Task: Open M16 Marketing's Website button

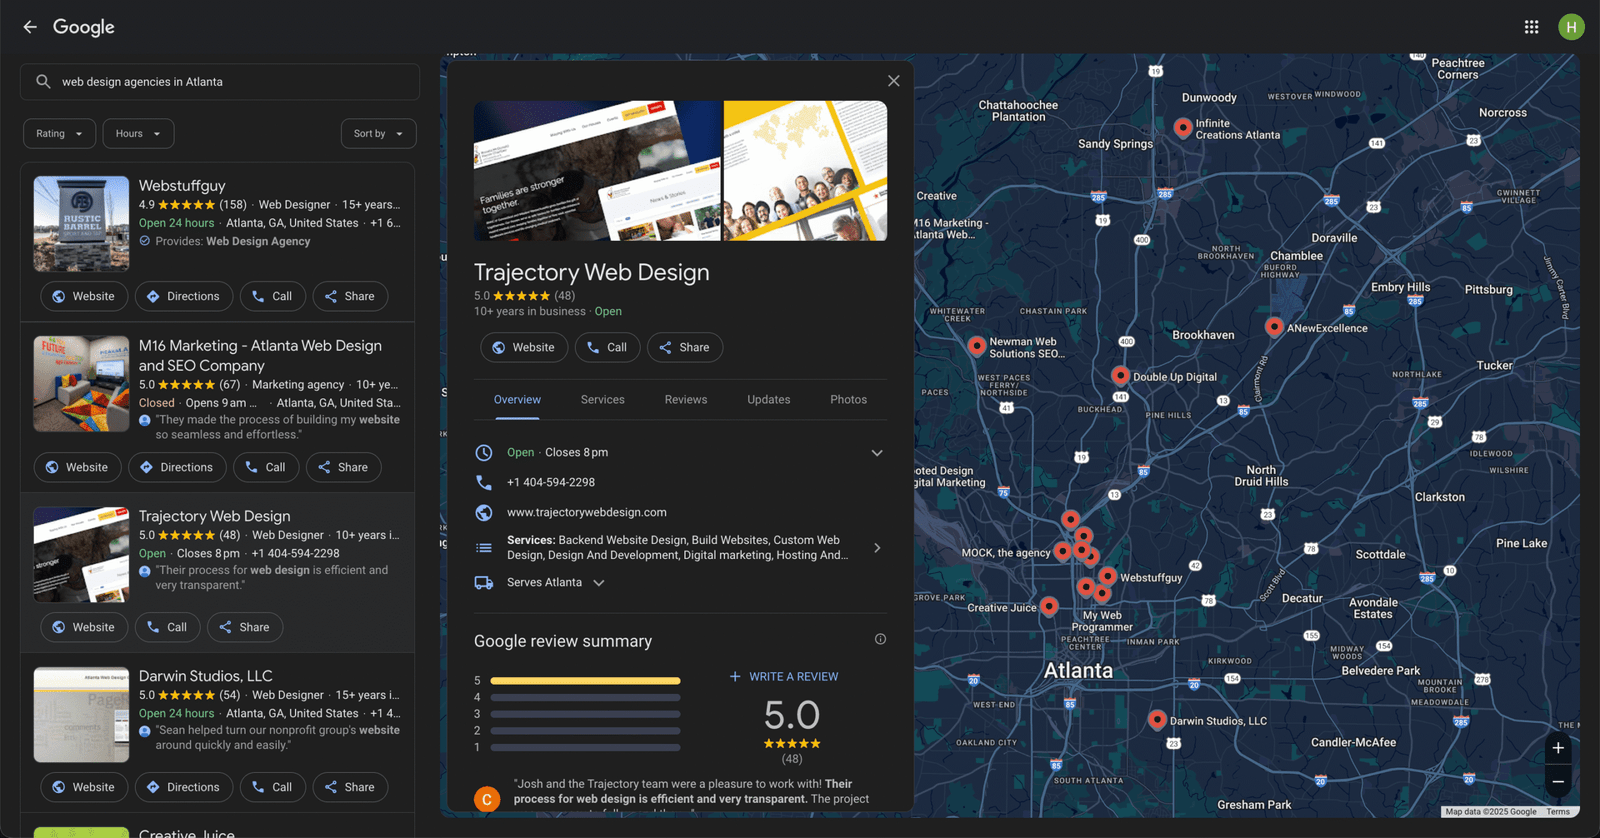Action: click(x=78, y=467)
